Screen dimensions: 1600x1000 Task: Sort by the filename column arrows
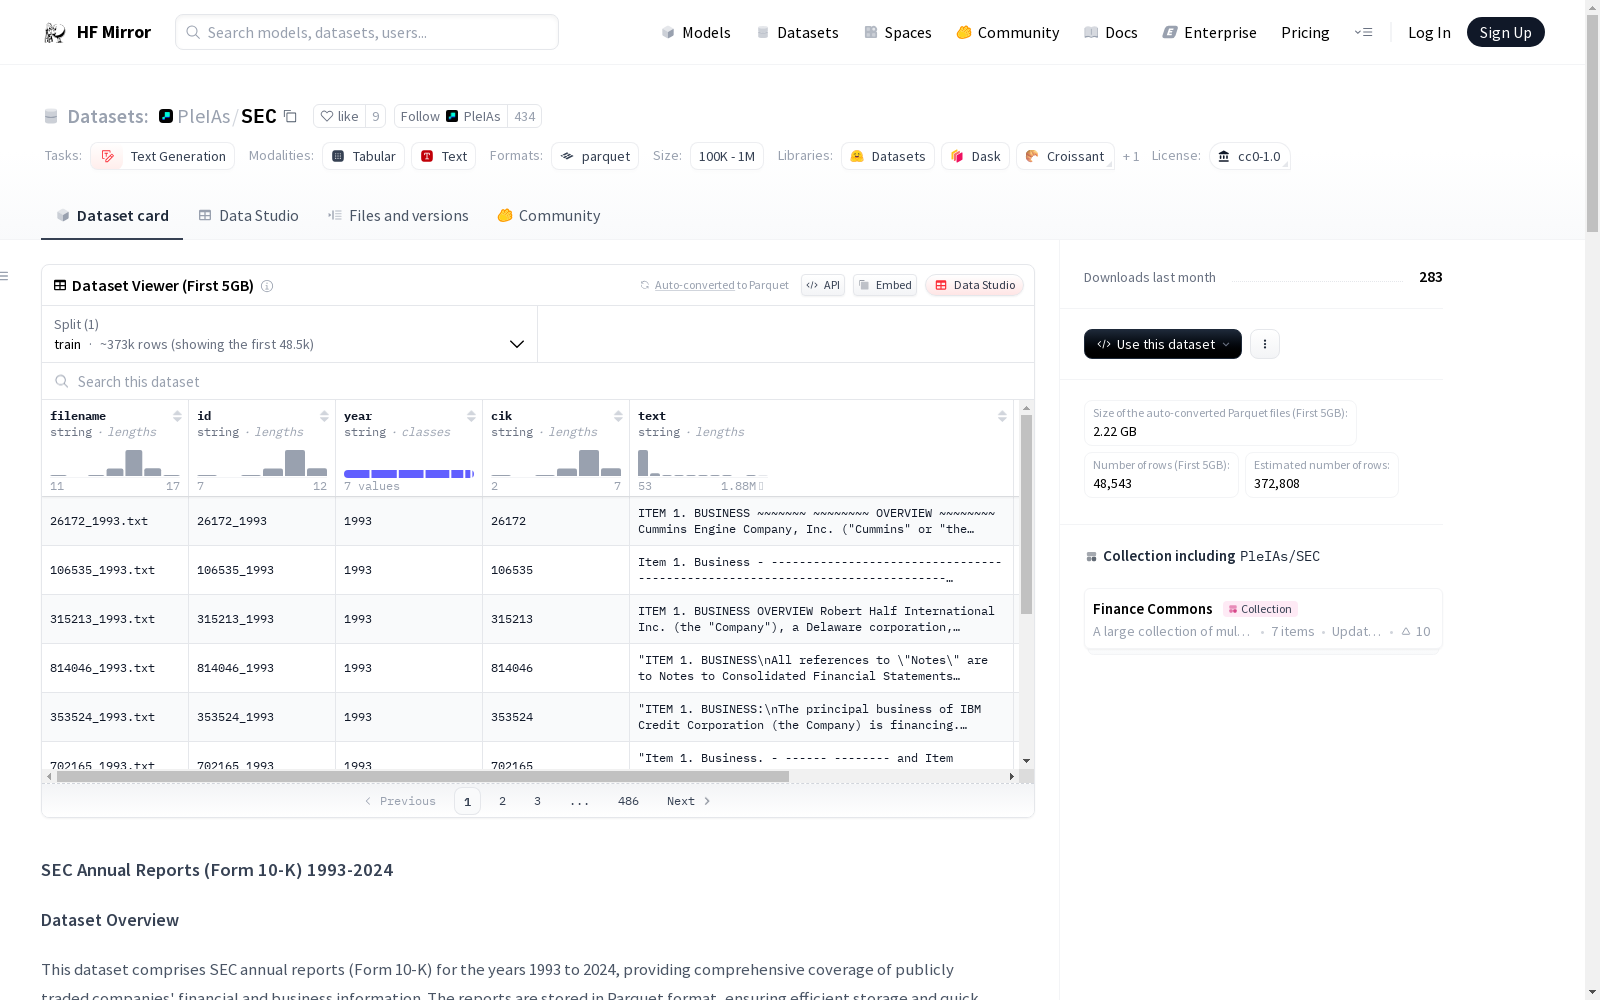click(177, 416)
